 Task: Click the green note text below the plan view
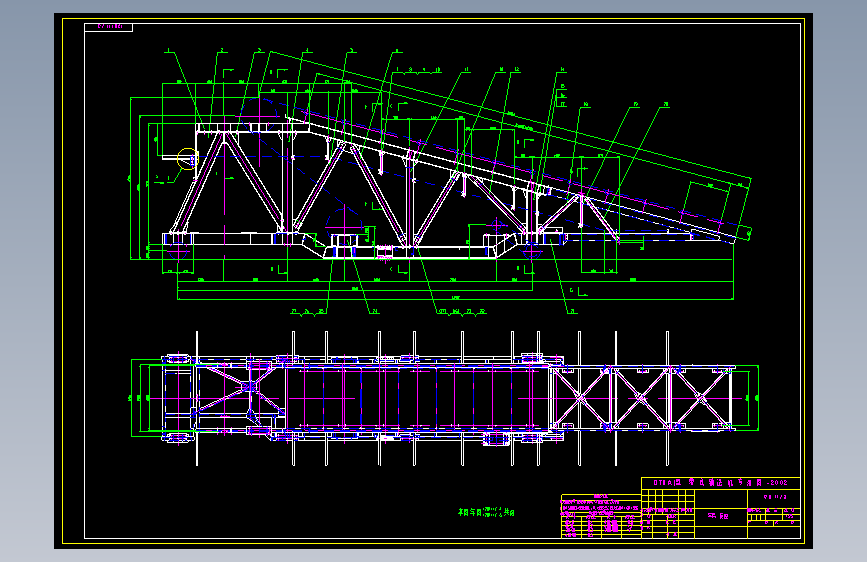(486, 513)
